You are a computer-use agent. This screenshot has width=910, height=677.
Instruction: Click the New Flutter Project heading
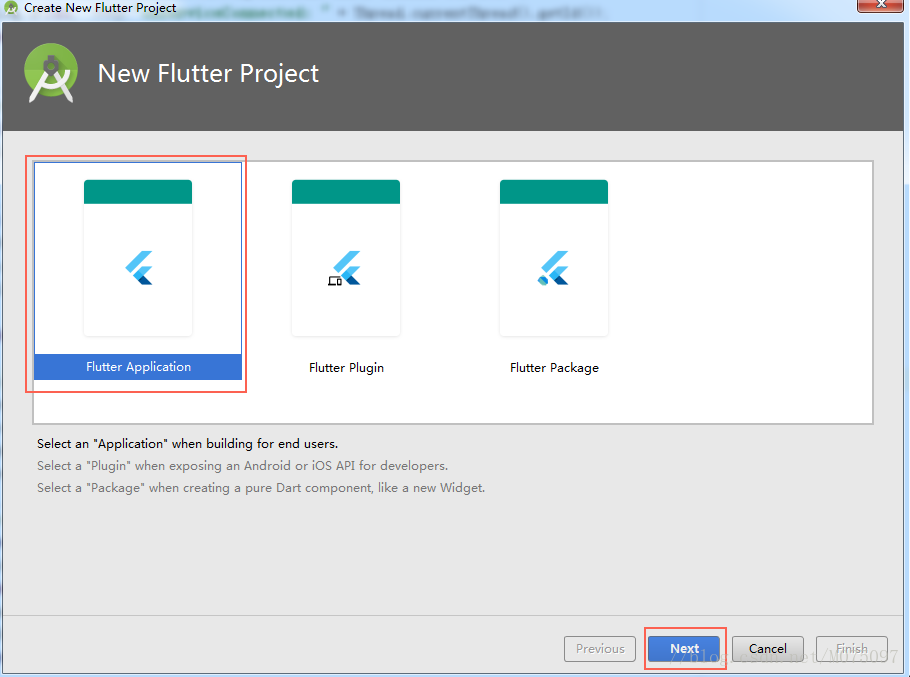click(x=208, y=74)
